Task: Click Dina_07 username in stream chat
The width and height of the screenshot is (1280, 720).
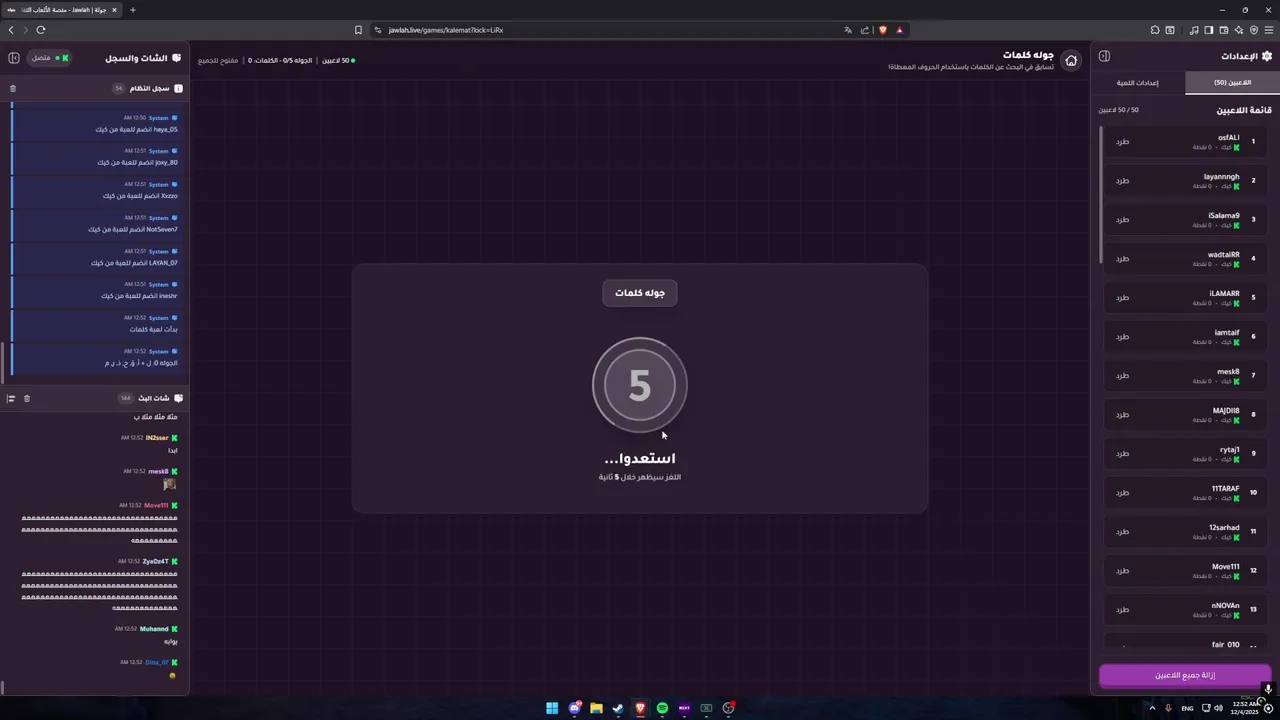Action: click(157, 662)
